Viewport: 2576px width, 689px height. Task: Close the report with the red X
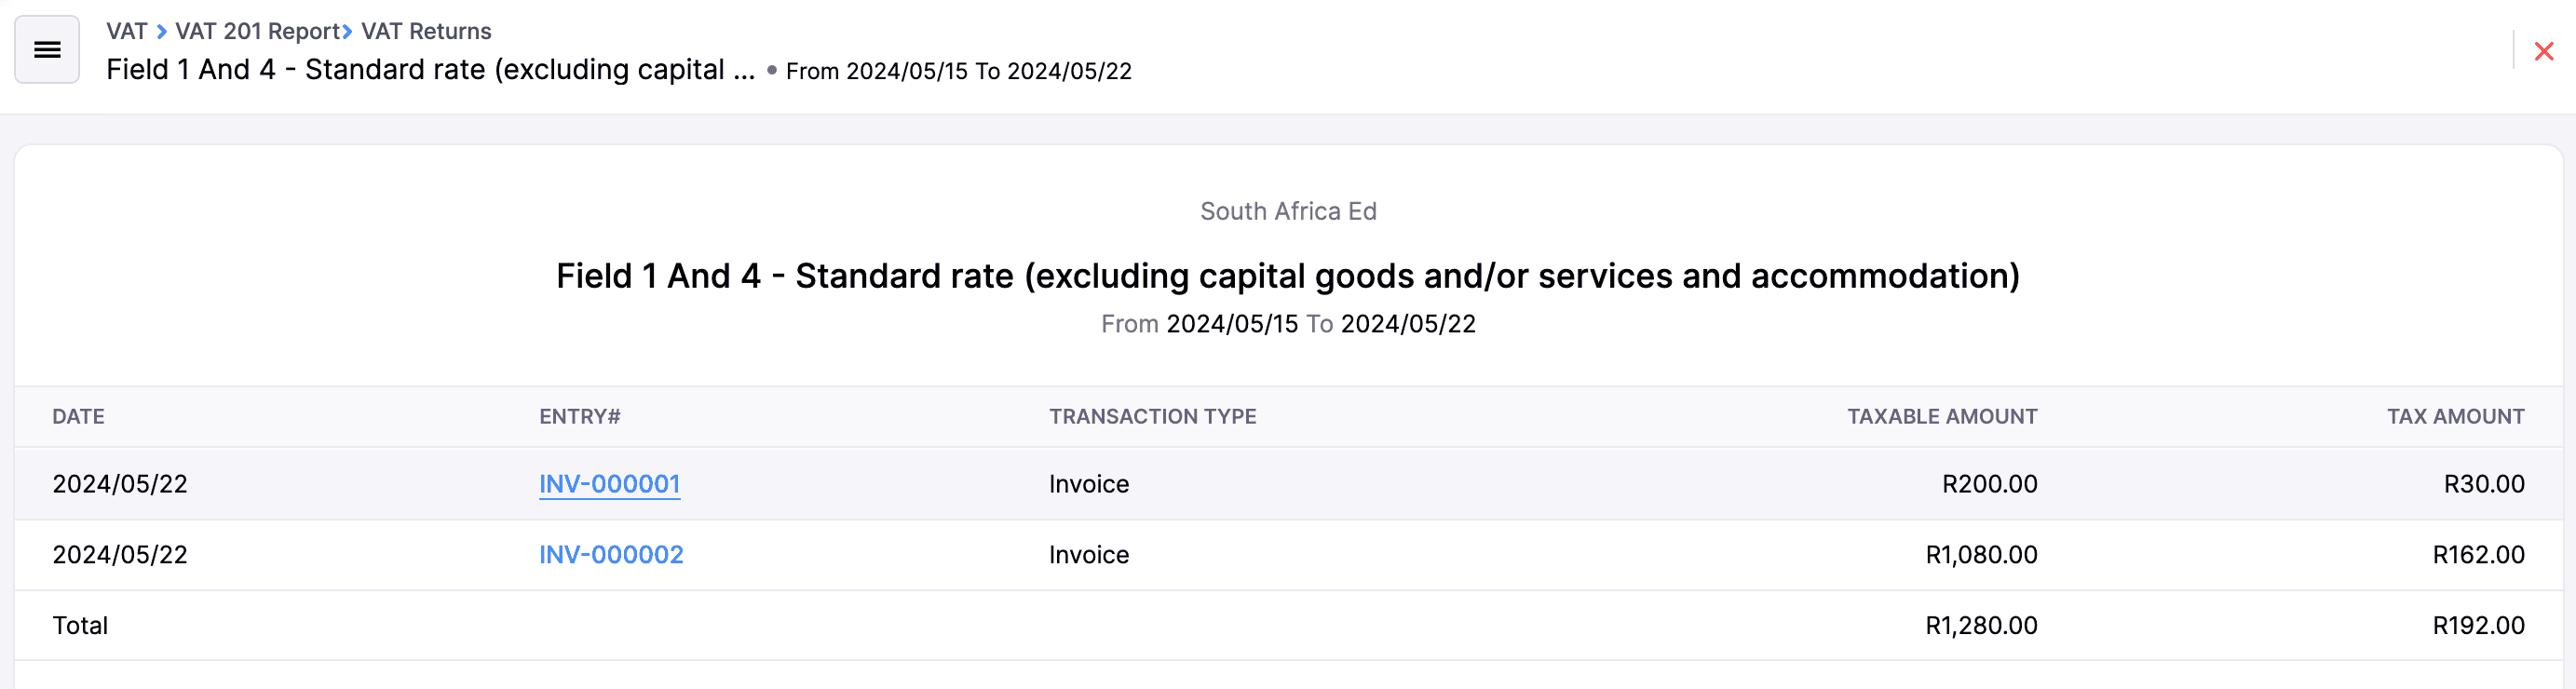2543,51
